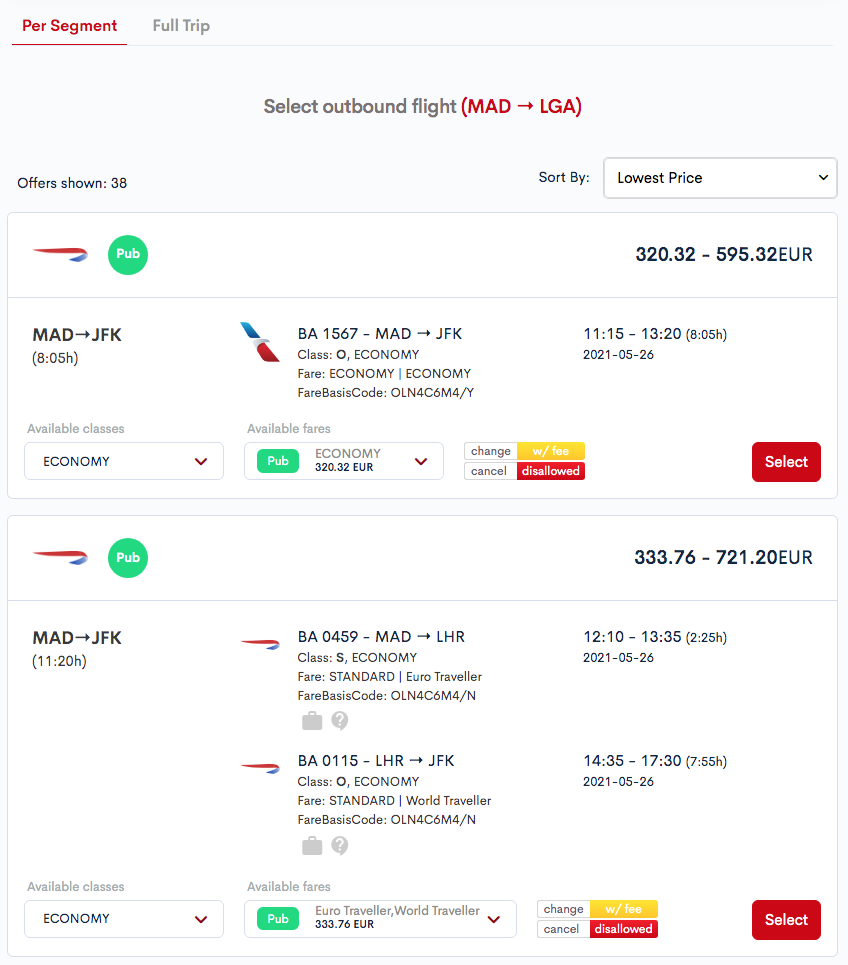Switch to the Full Trip tab
848x965 pixels.
tap(181, 26)
